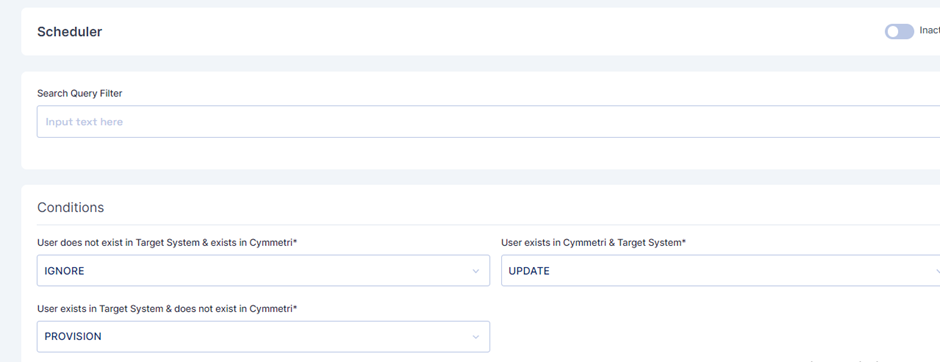Open the IGNORE condition dropdown
This screenshot has width=940, height=362.
(x=263, y=271)
